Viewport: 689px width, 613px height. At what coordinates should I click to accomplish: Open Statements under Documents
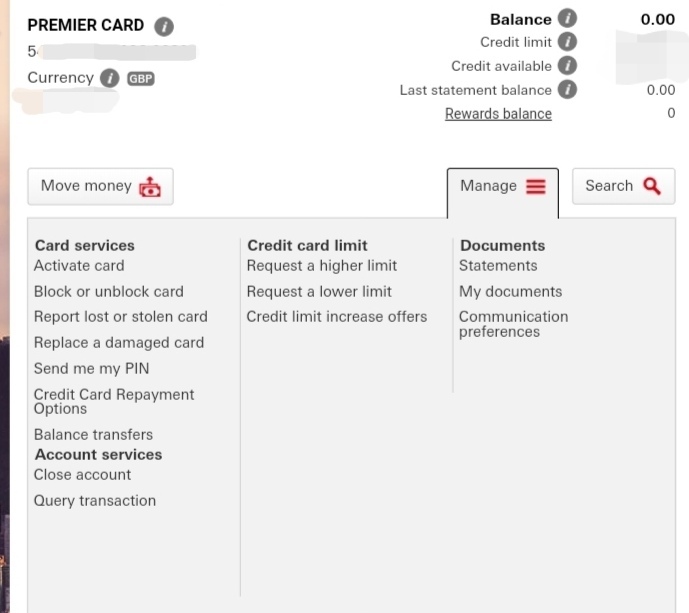click(x=498, y=266)
